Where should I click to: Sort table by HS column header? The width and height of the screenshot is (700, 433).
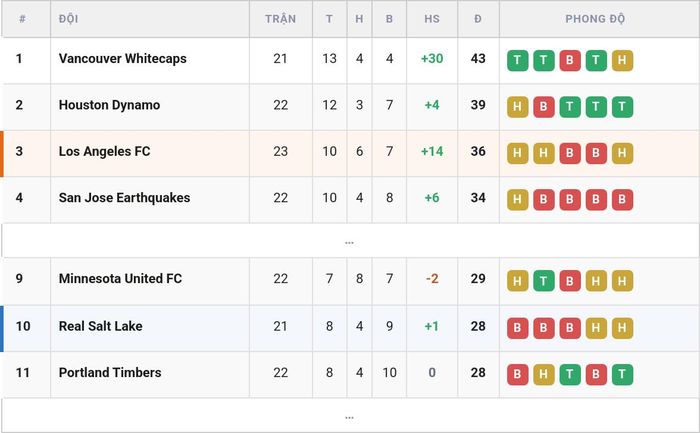[x=432, y=19]
